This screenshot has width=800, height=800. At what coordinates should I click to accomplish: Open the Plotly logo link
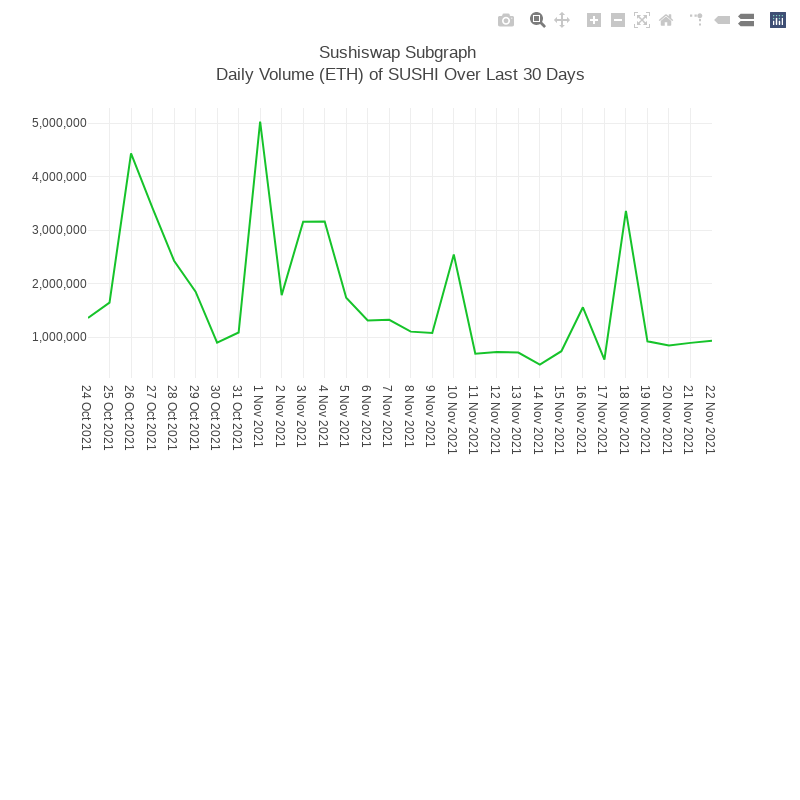point(778,20)
